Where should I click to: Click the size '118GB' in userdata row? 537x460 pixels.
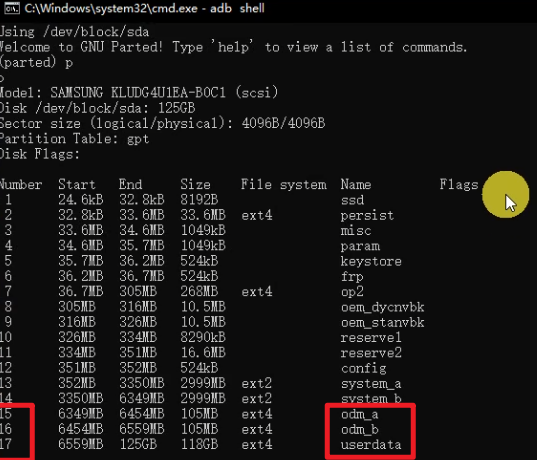[199, 444]
